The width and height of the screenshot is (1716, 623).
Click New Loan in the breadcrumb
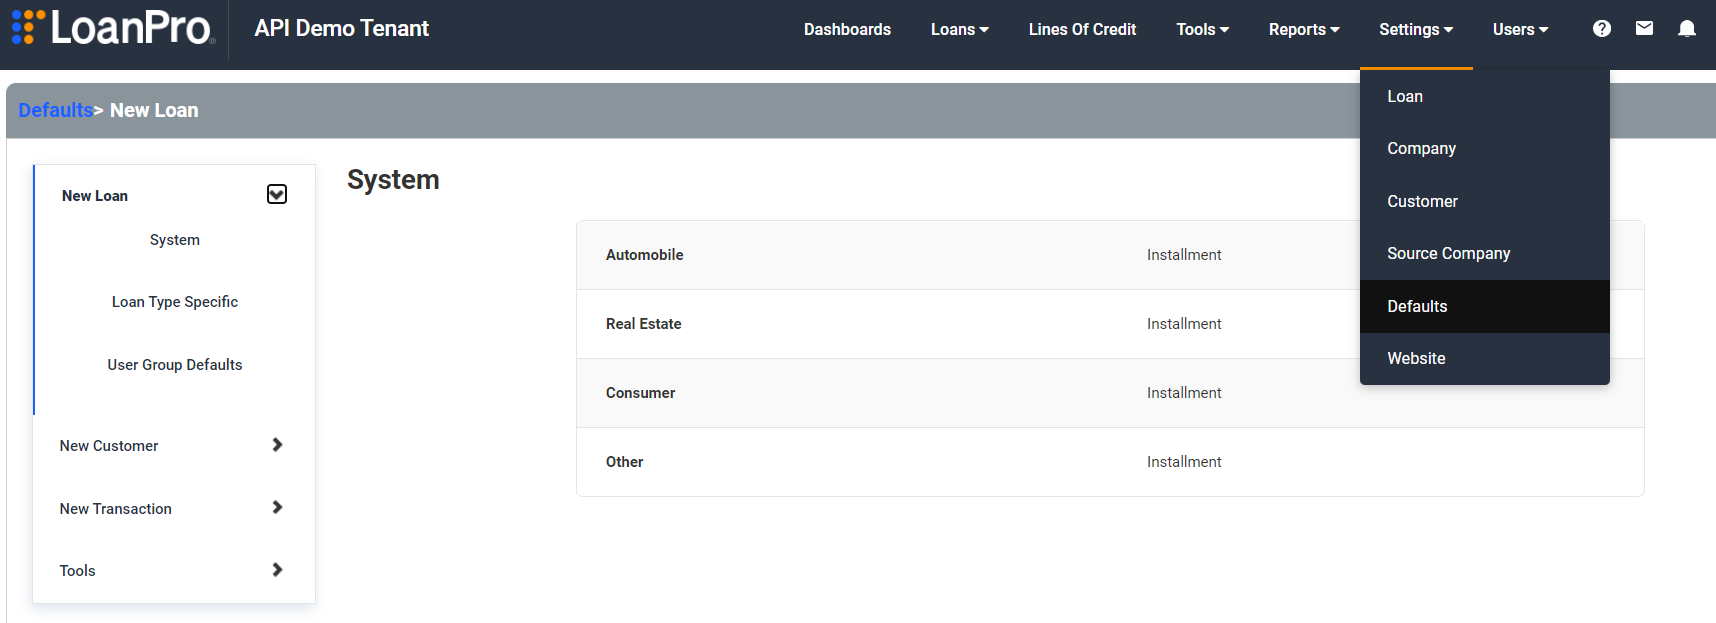(x=154, y=110)
